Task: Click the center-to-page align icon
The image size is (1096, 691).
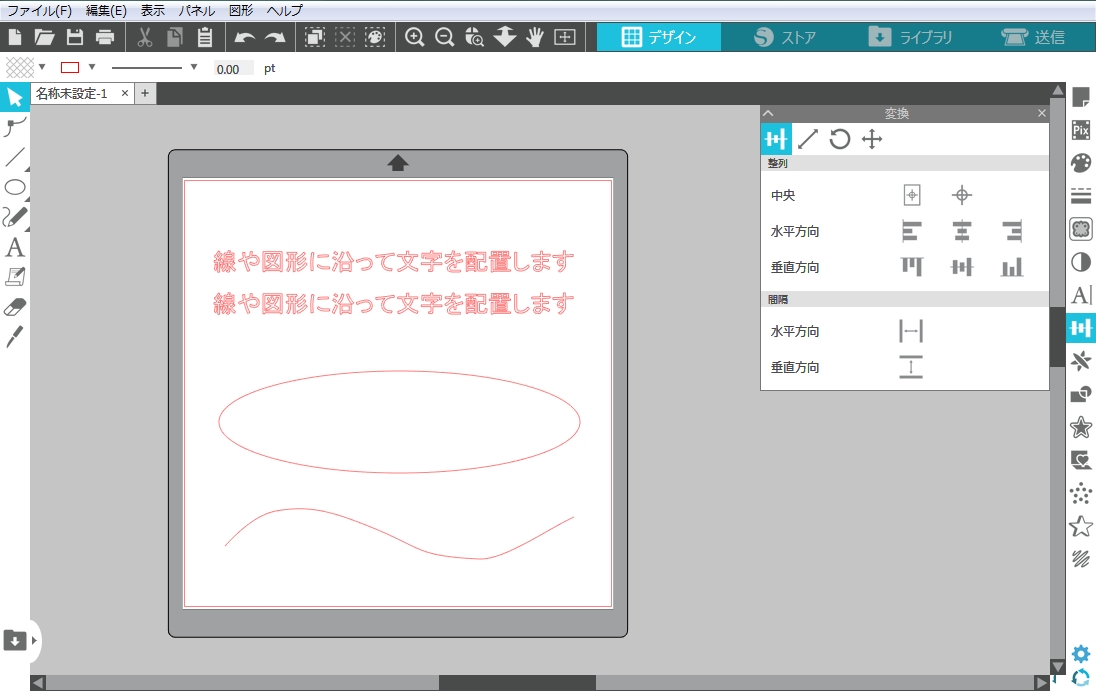Action: [x=911, y=195]
